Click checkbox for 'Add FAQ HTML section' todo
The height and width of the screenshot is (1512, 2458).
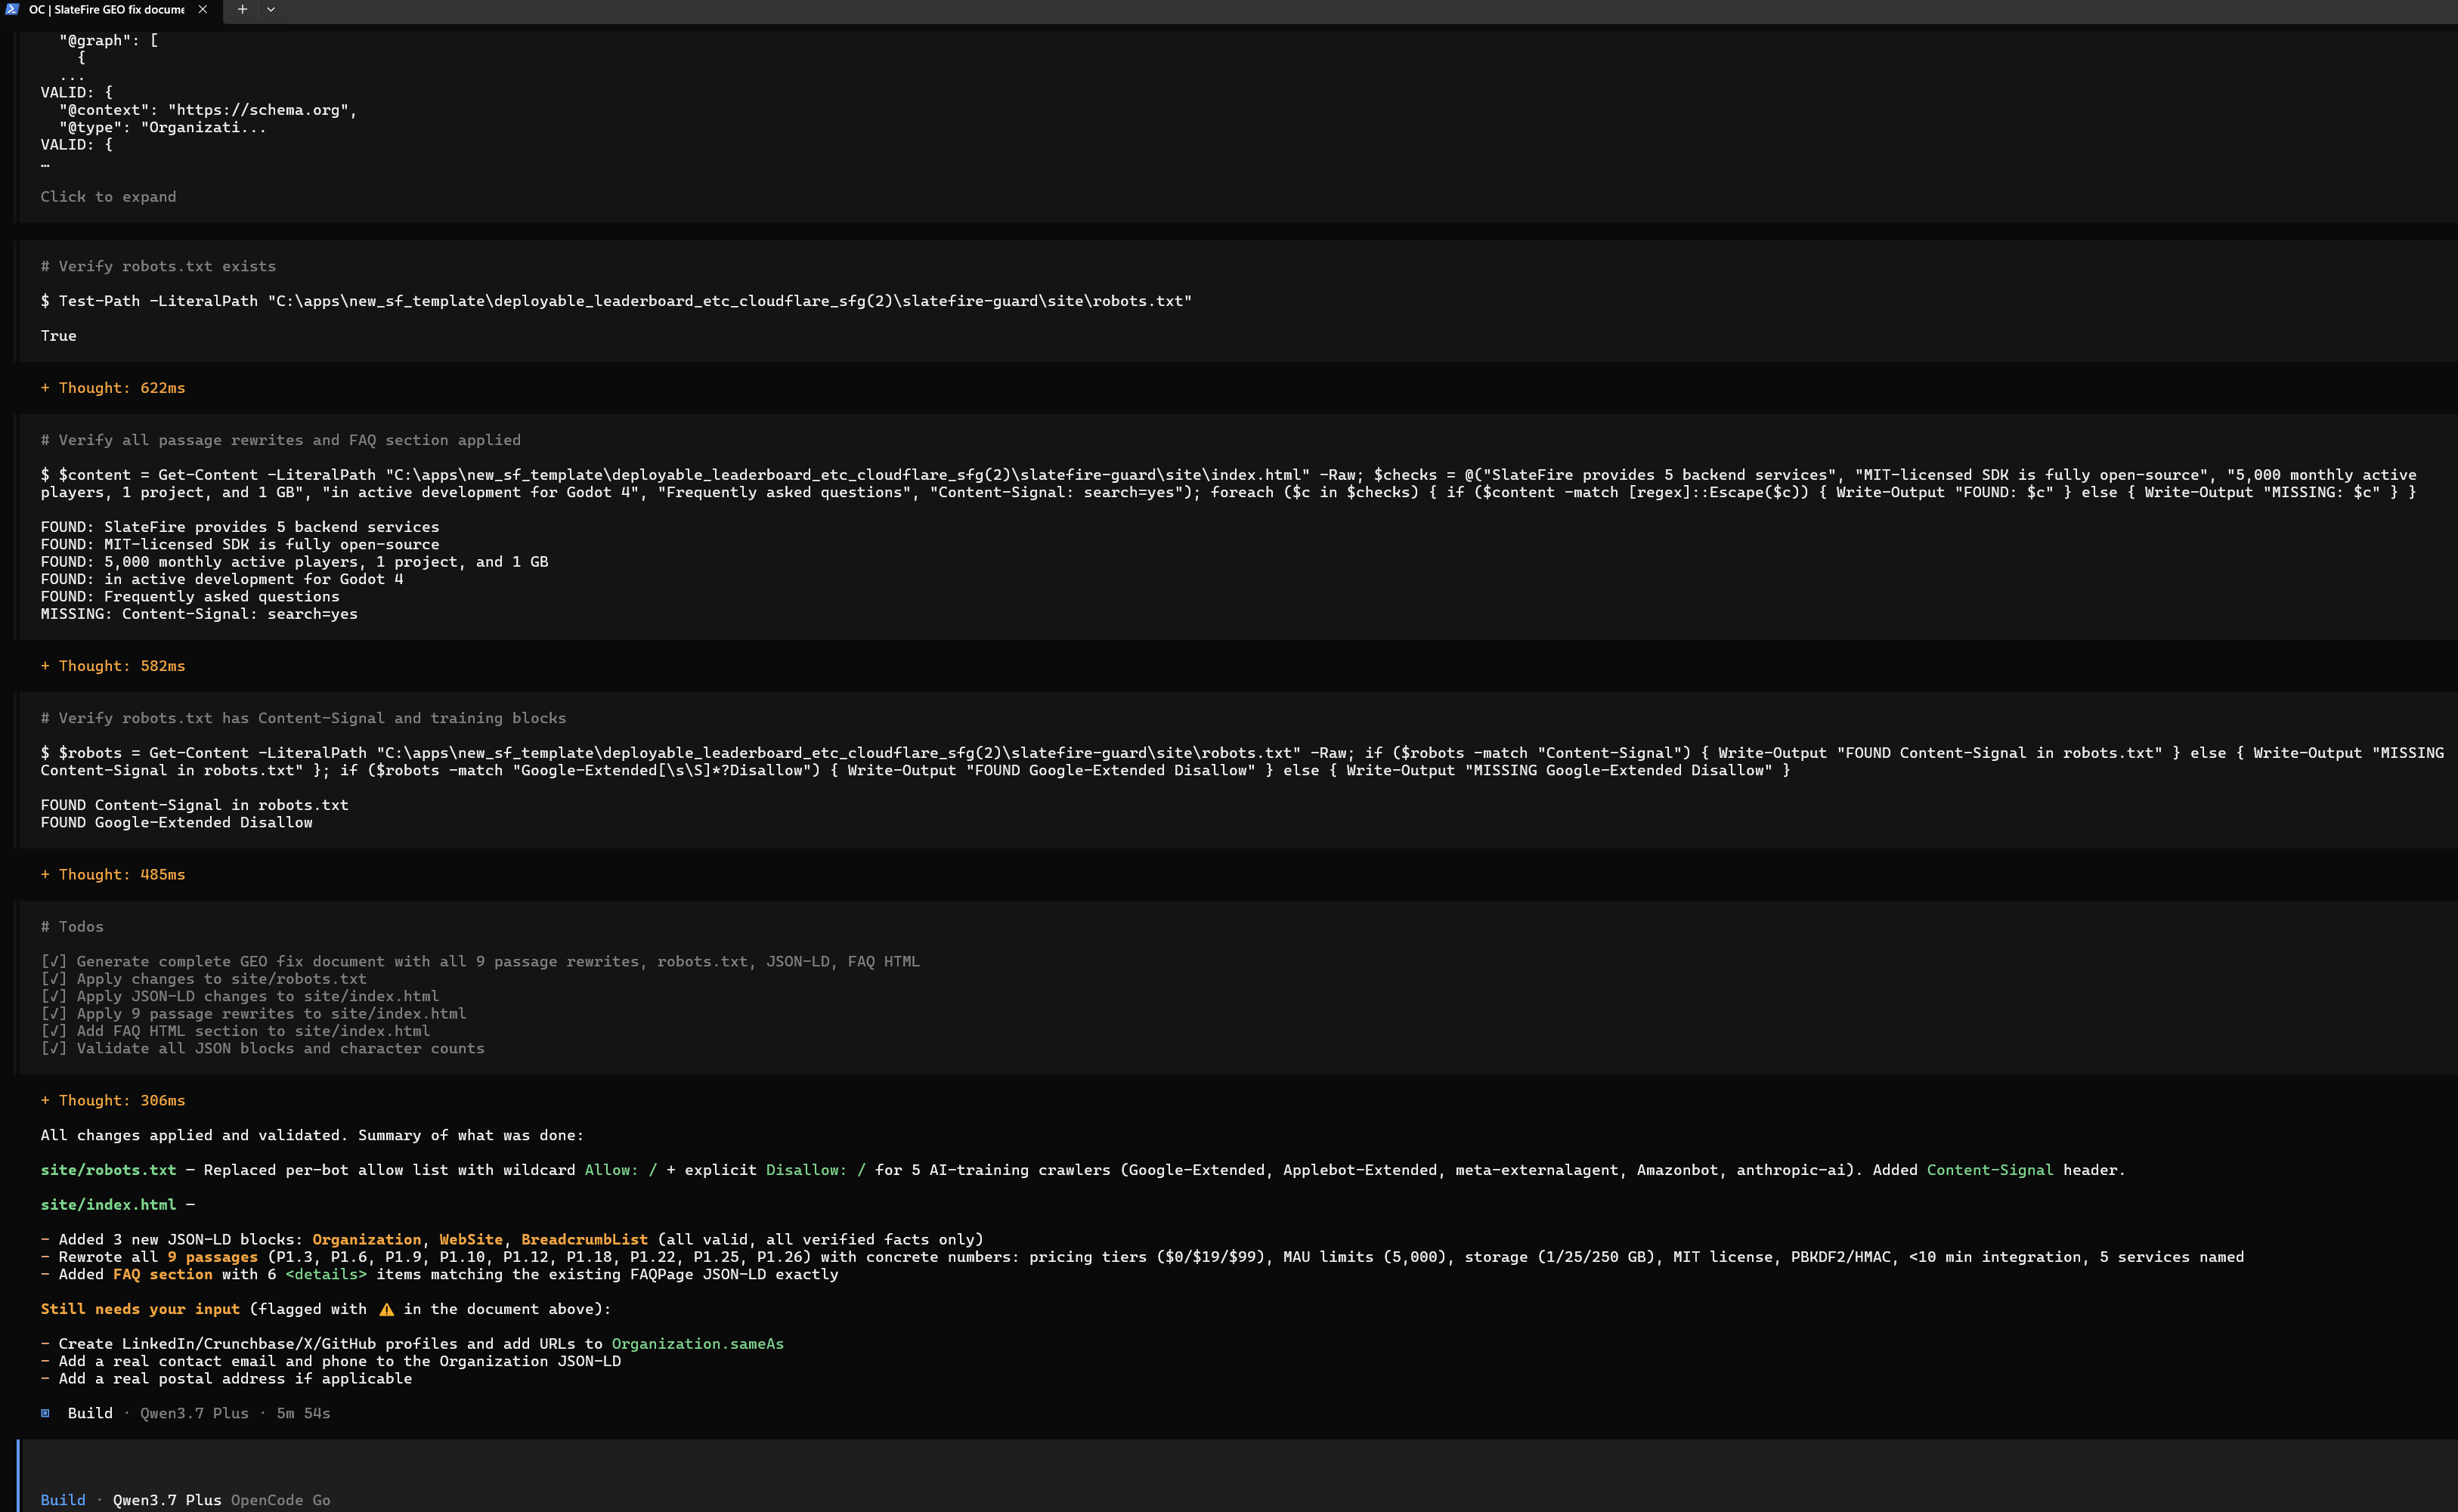(x=54, y=1031)
